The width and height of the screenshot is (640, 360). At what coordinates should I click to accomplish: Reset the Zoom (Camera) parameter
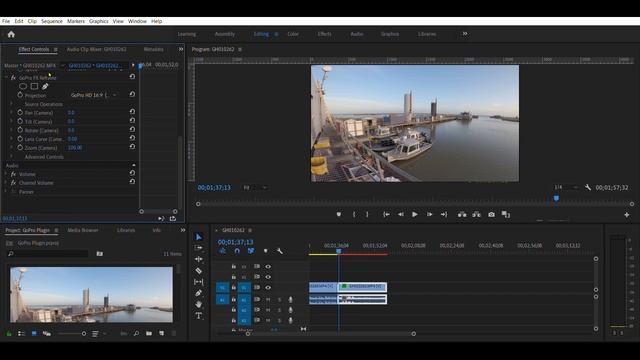[x=132, y=147]
